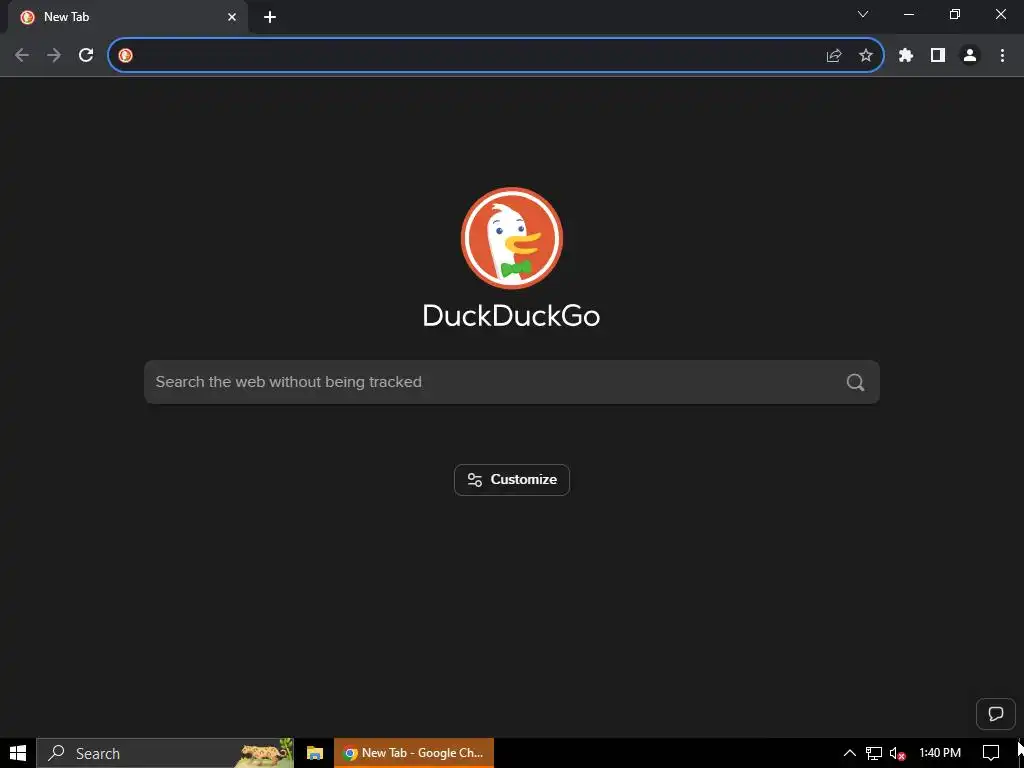This screenshot has width=1024, height=768.
Task: Open the Extensions puzzle icon
Action: pyautogui.click(x=906, y=56)
